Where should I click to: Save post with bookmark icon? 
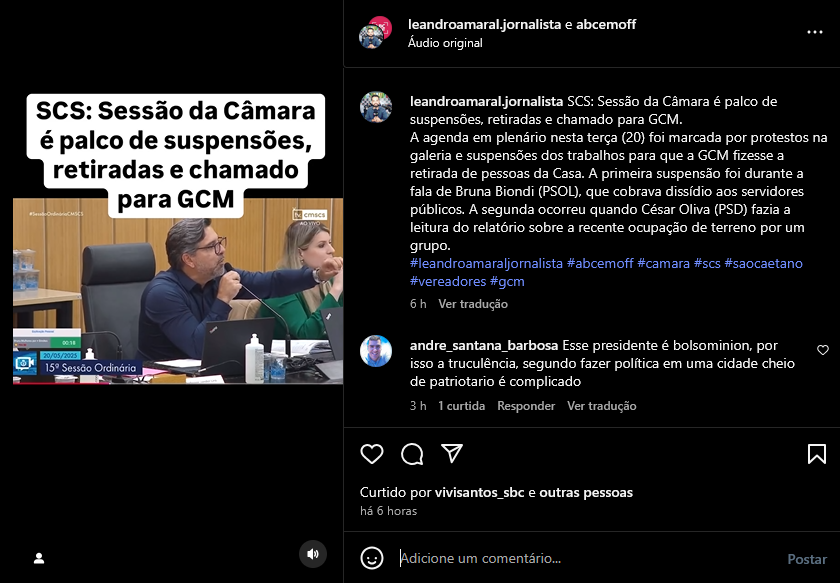pyautogui.click(x=816, y=454)
